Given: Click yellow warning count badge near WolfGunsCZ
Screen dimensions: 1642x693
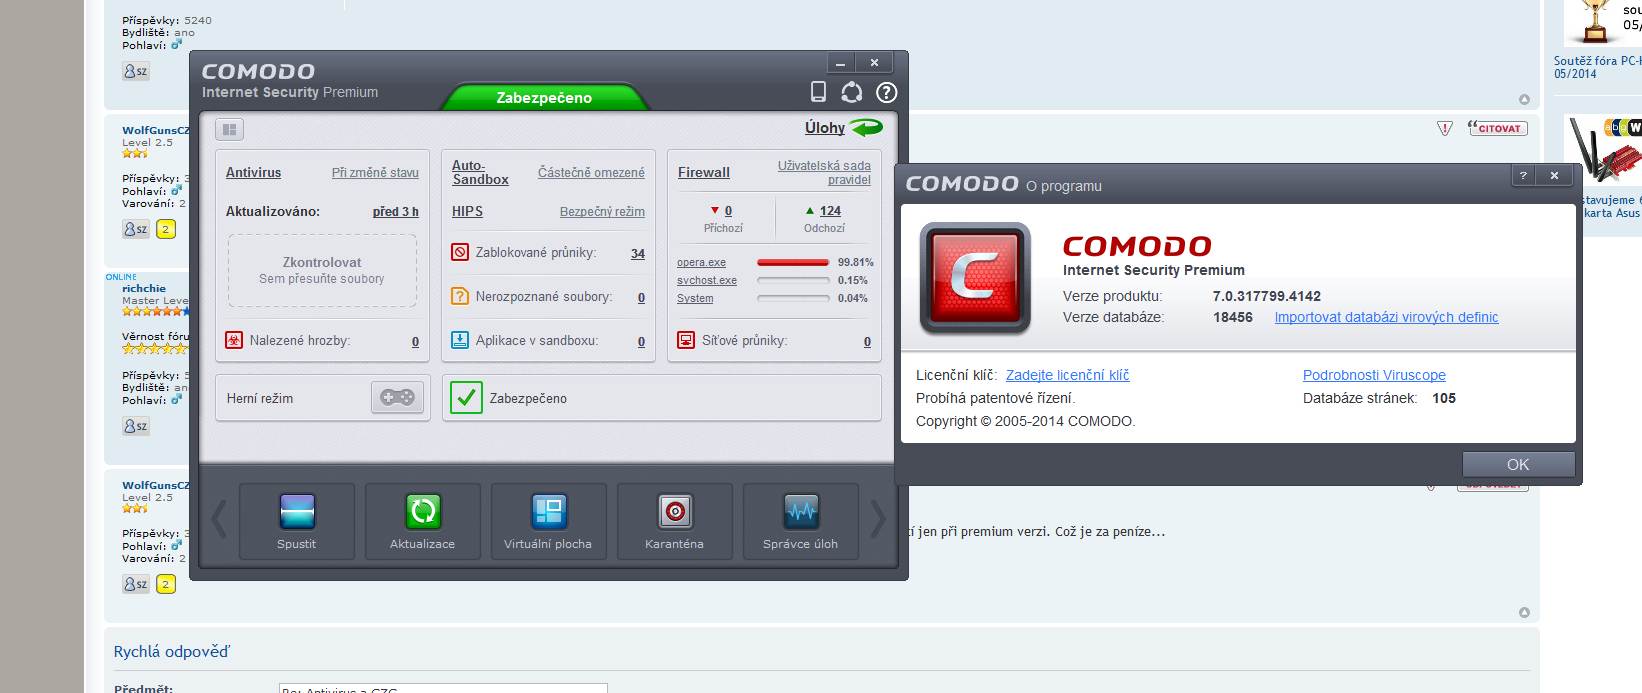Looking at the screenshot, I should click(x=166, y=229).
